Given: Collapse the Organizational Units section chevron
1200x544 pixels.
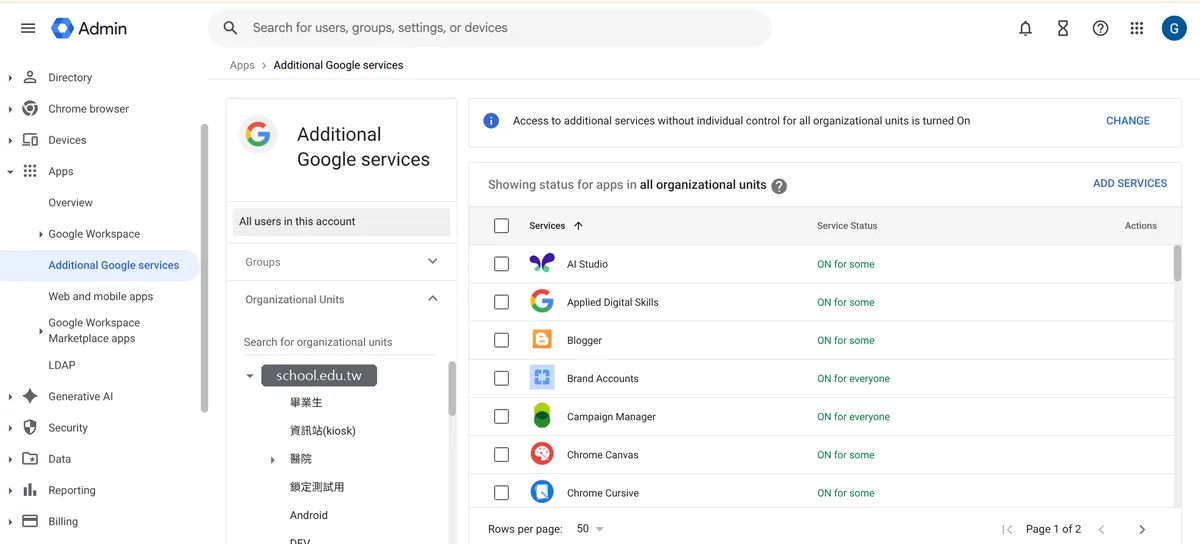Looking at the screenshot, I should 433,299.
